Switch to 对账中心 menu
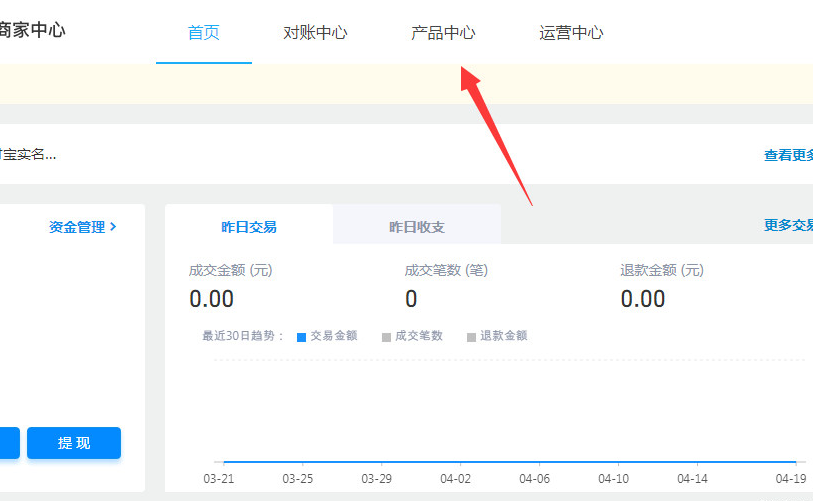 (x=315, y=33)
